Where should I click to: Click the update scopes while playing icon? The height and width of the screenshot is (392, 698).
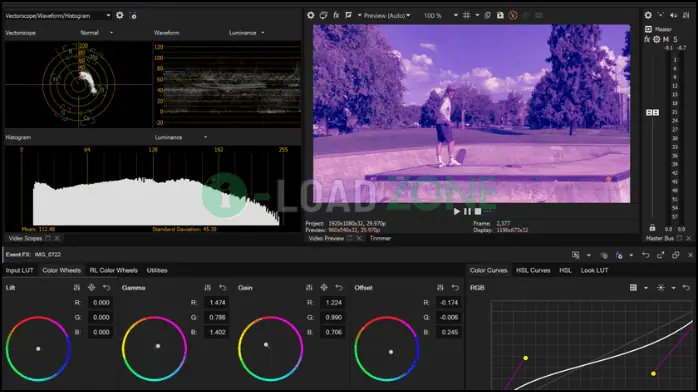coord(133,16)
